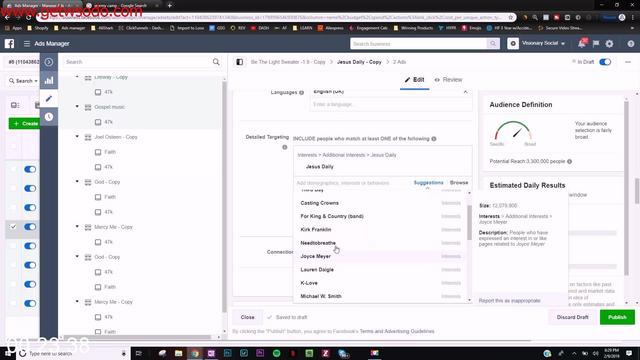Image resolution: width=640 pixels, height=360 pixels.
Task: Click the magnifier icon in tree search
Action: [x=216, y=62]
